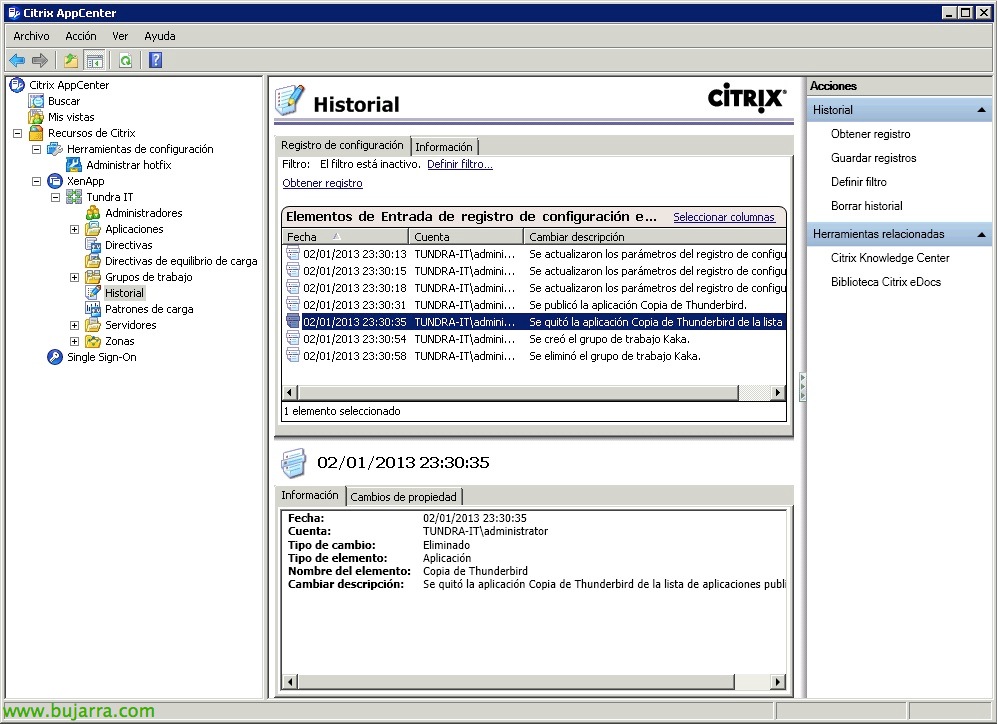Select the Single Sign-On key icon
This screenshot has height=724, width=997.
[x=55, y=357]
